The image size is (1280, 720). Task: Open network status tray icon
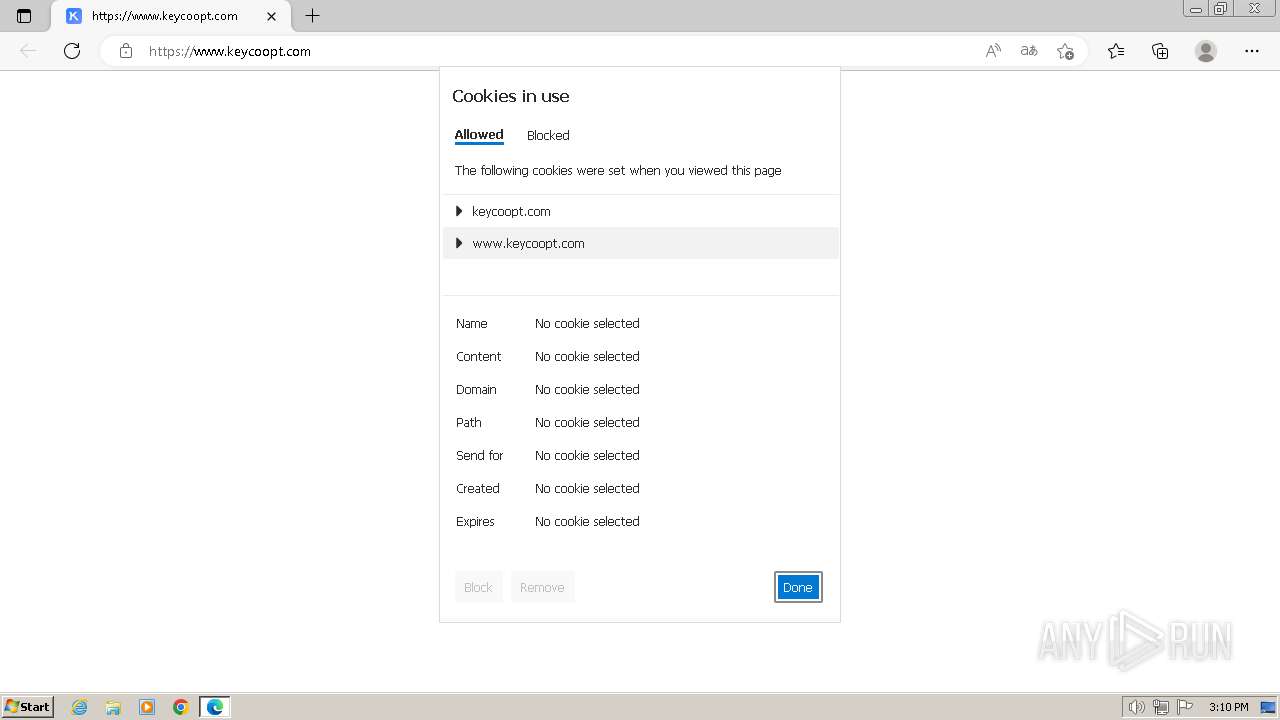1160,707
